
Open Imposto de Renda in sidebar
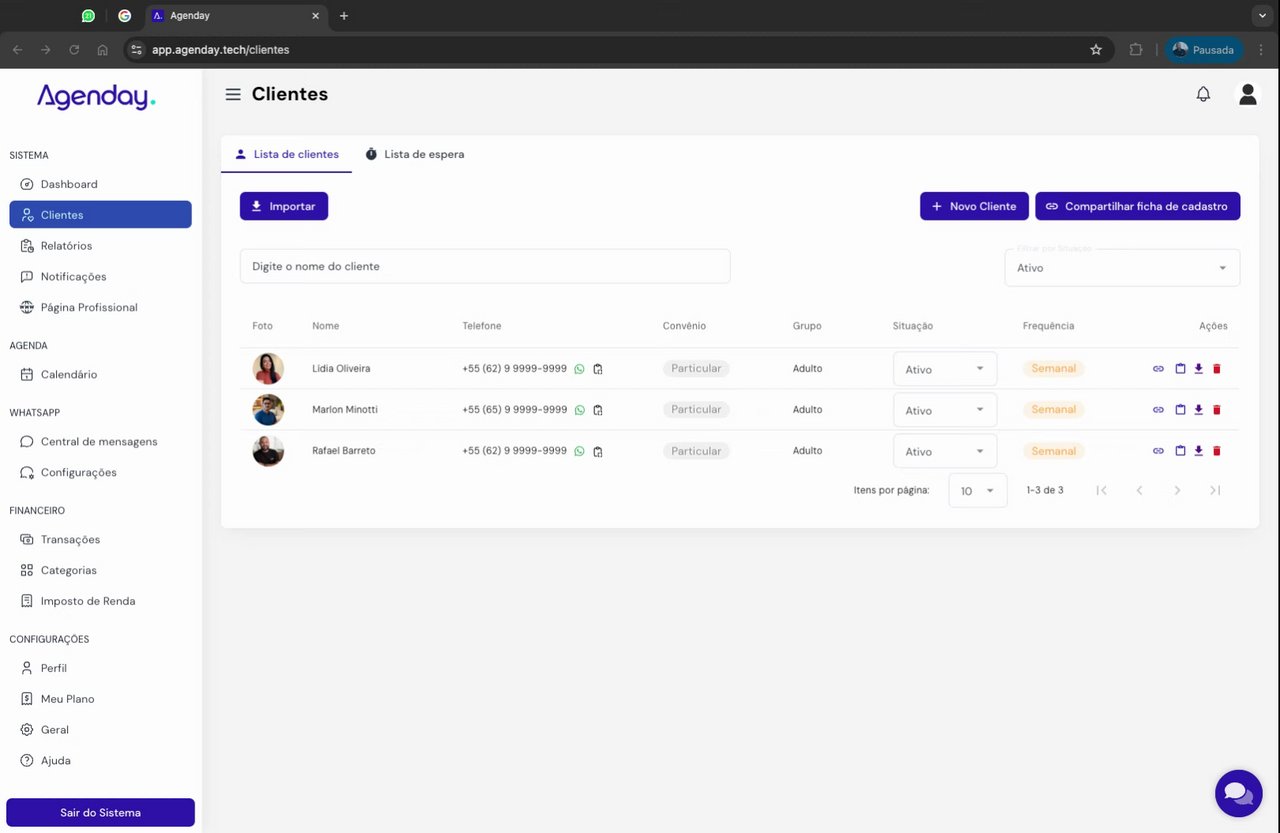coord(100,601)
